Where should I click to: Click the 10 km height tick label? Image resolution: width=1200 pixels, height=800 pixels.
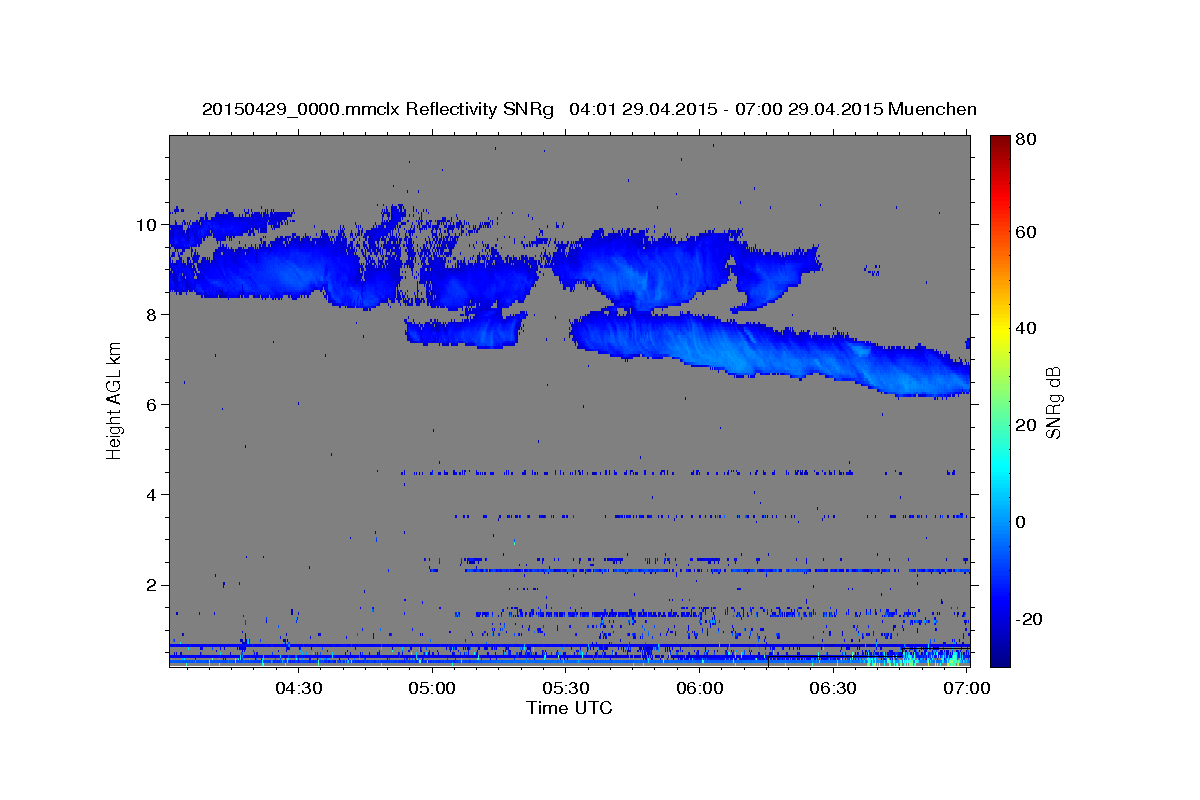(147, 225)
